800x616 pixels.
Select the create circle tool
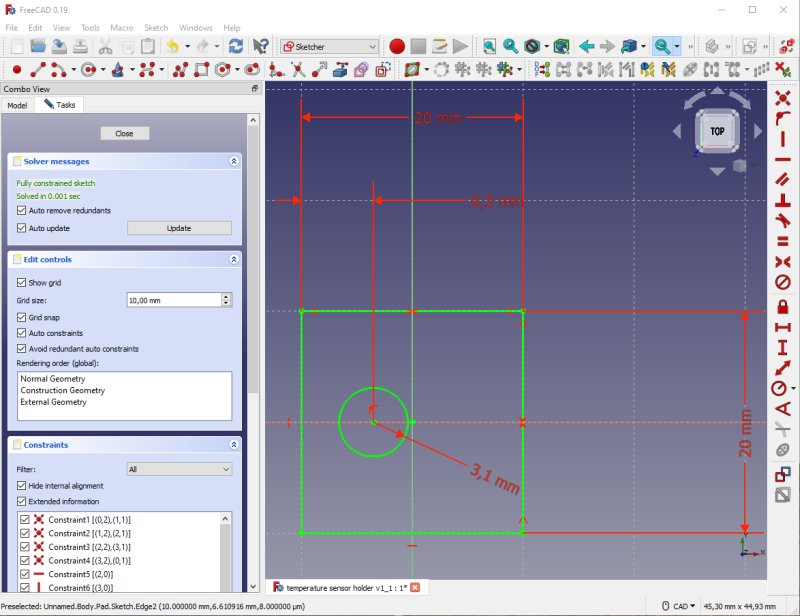[89, 69]
